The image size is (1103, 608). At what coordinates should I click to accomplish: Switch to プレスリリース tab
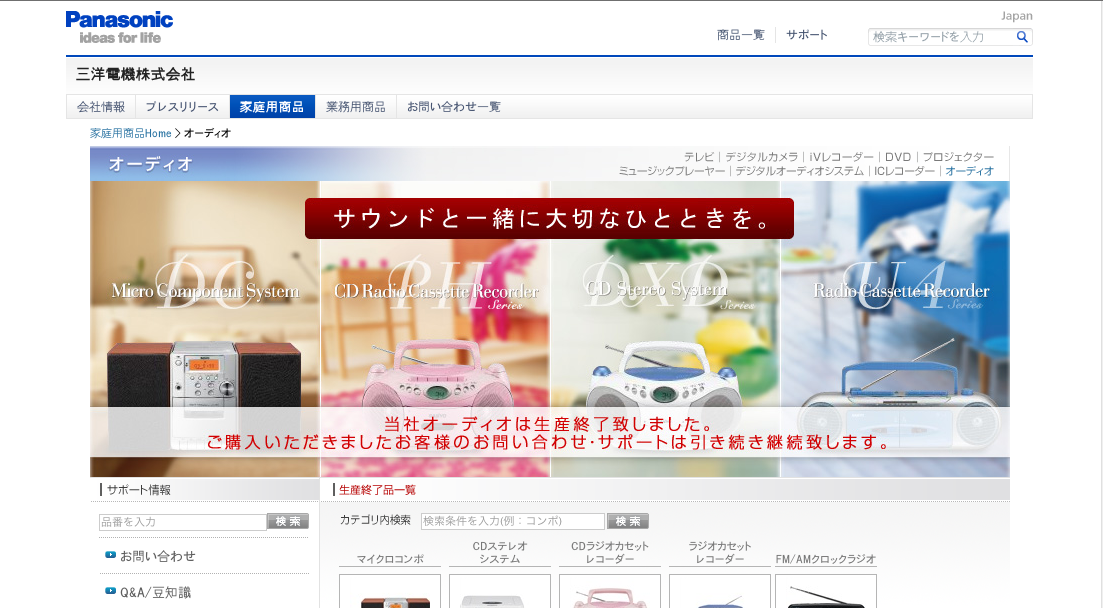[x=182, y=107]
